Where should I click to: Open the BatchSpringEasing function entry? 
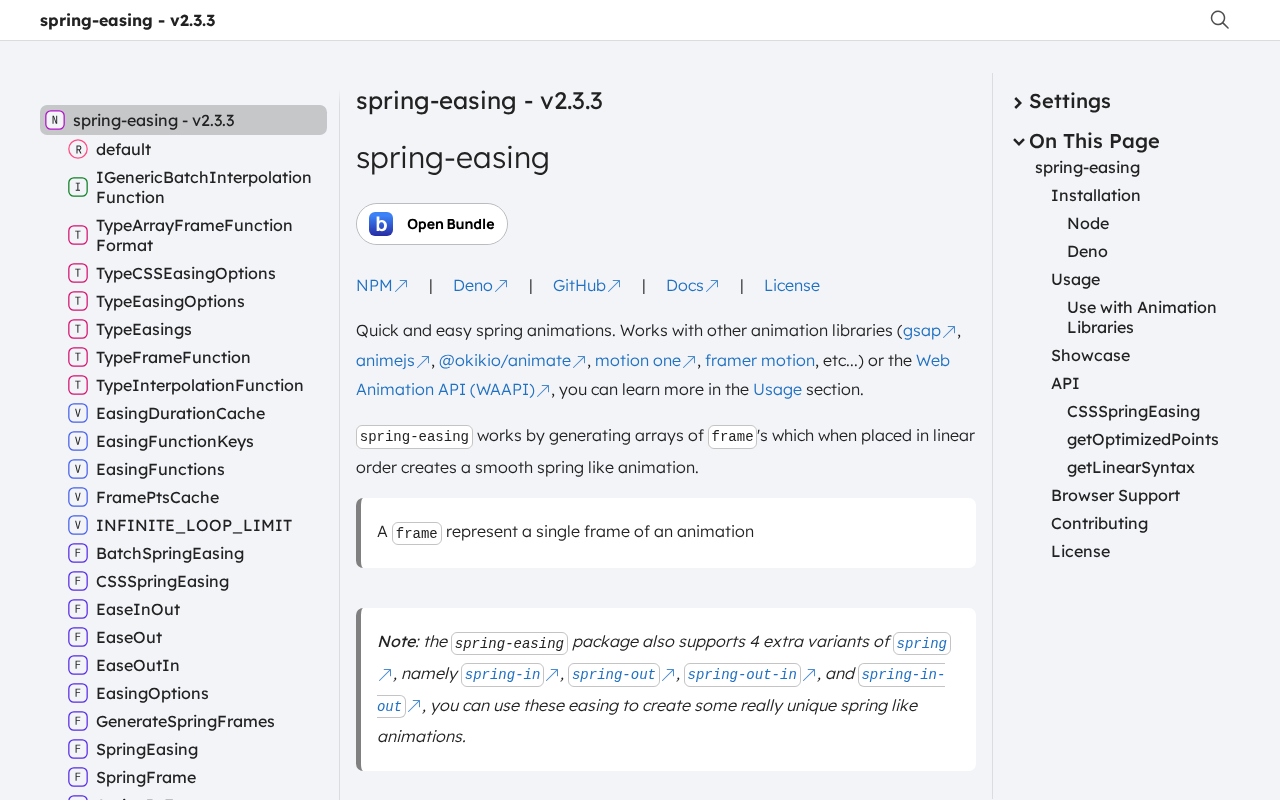click(169, 553)
